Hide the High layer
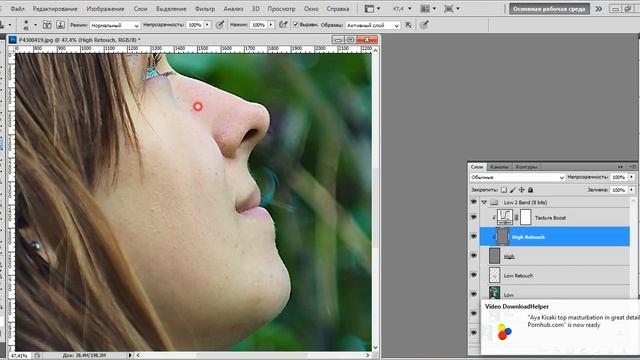The width and height of the screenshot is (640, 360). coord(473,256)
